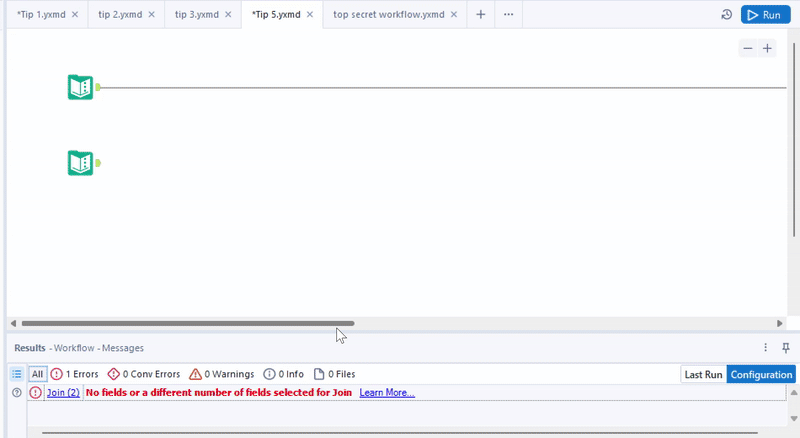Viewport: 800px width, 438px height.
Task: Toggle the results messages list view icon
Action: [17, 374]
